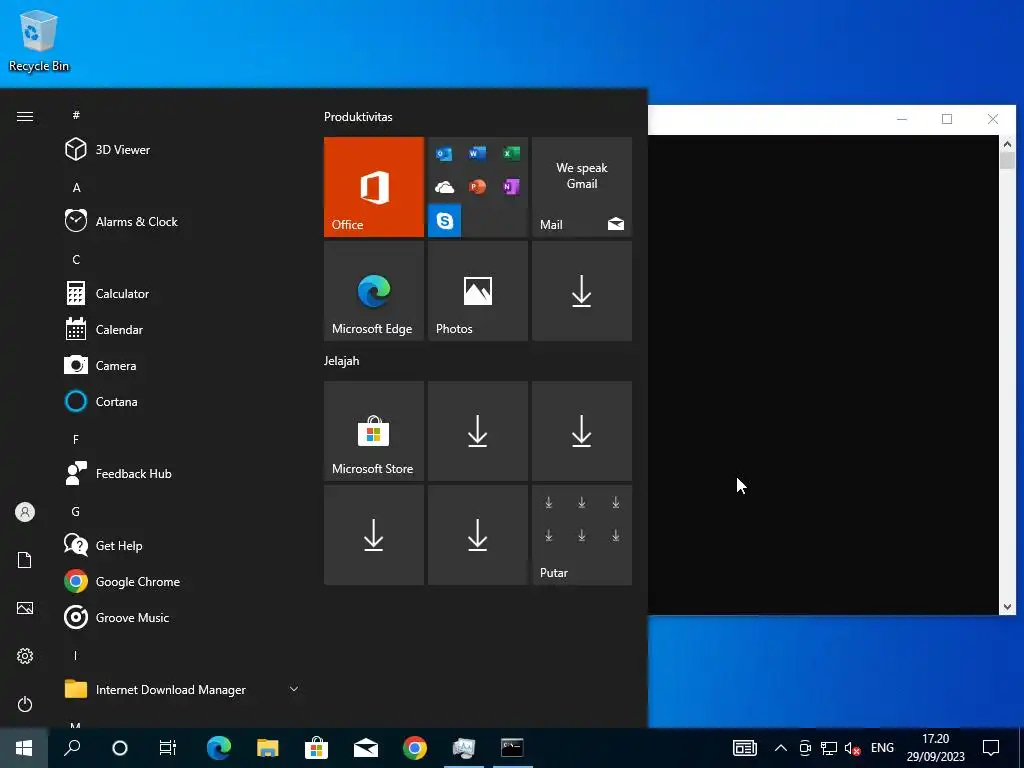Screen dimensions: 1024x768
Task: Change the ENG input language
Action: click(882, 748)
